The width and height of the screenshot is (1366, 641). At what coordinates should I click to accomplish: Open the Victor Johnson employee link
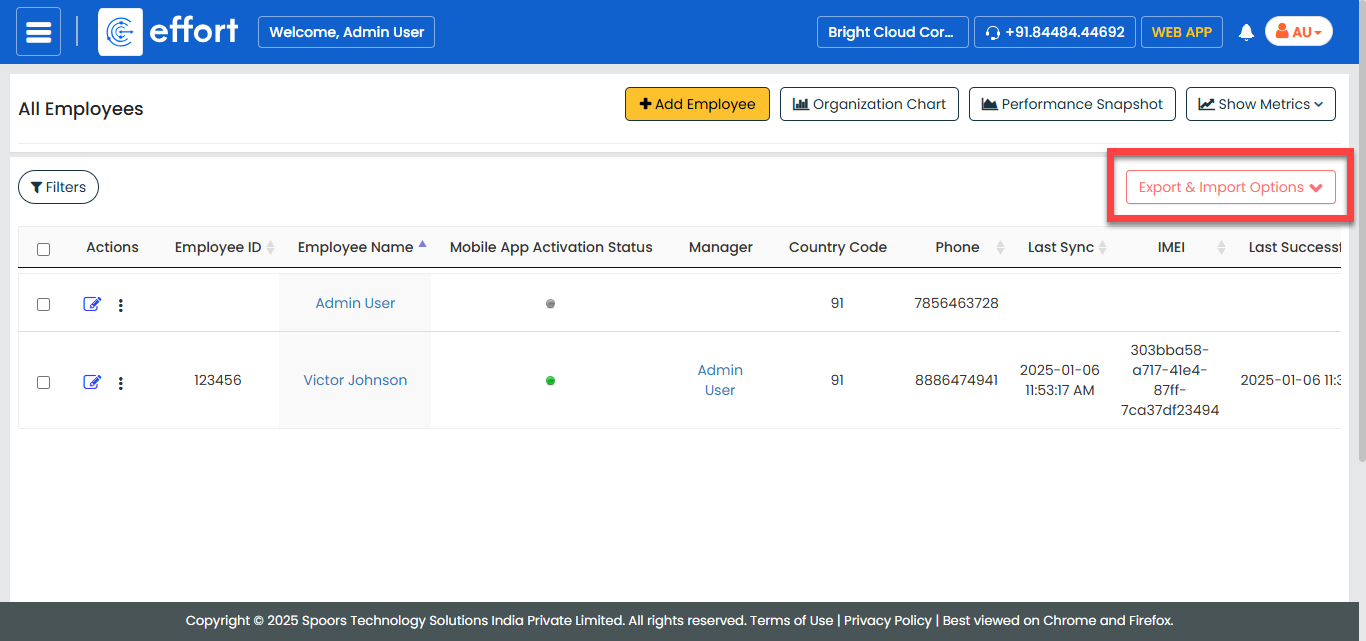[355, 380]
